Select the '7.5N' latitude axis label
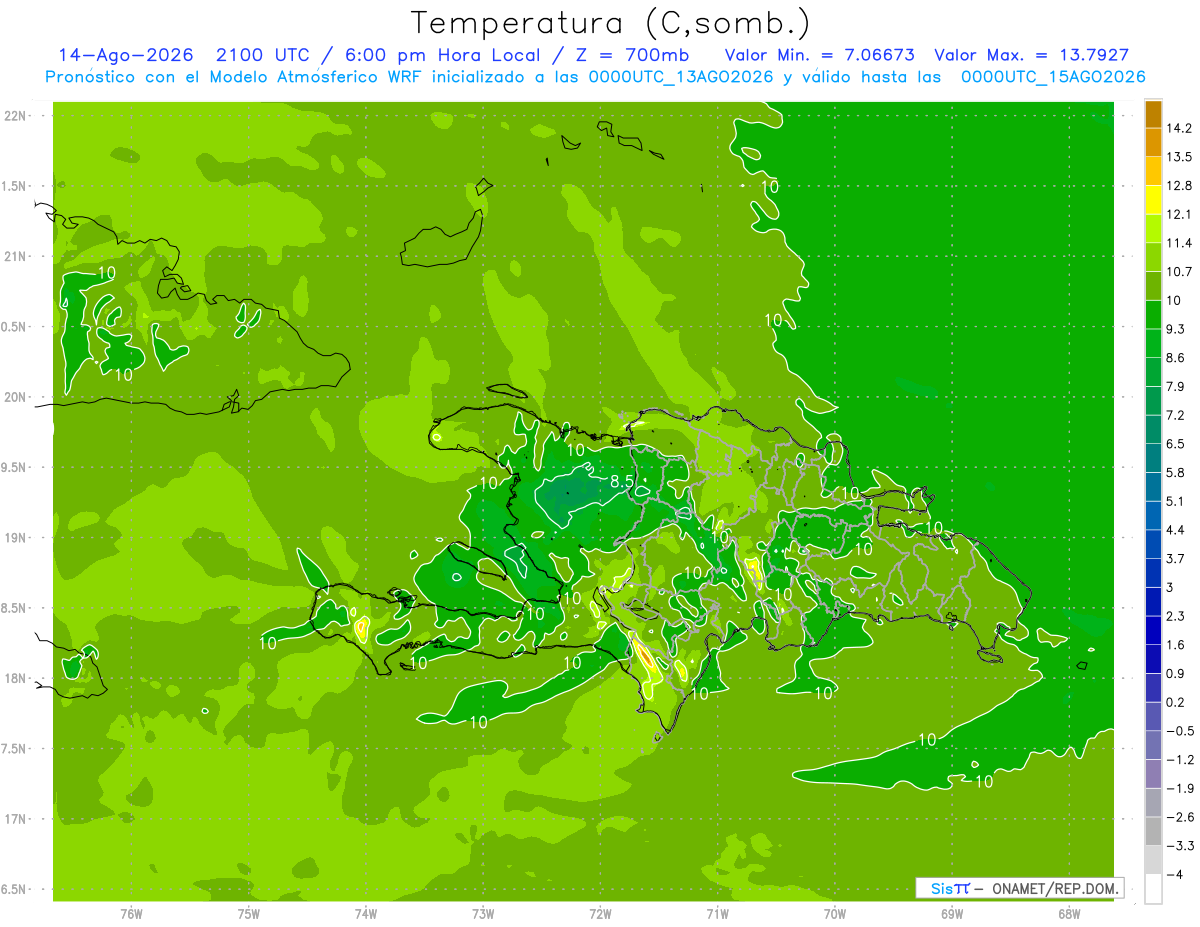Viewport: 1200px width, 927px height. 14,749
